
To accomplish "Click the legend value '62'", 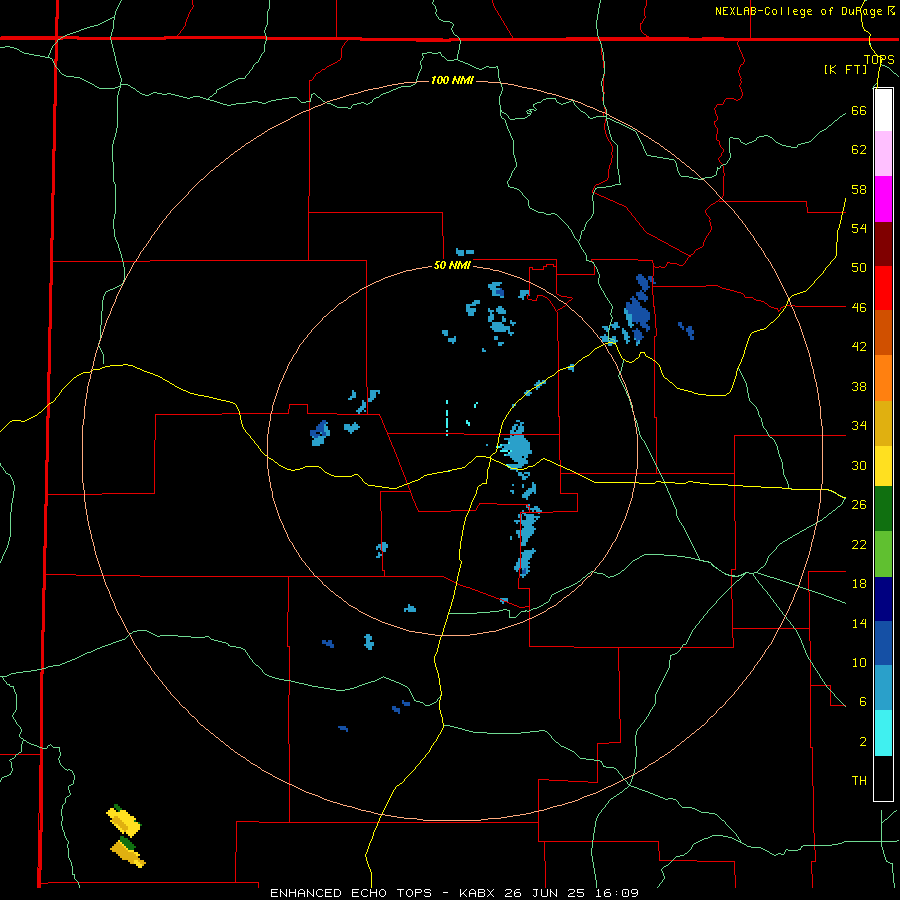I will tap(859, 150).
